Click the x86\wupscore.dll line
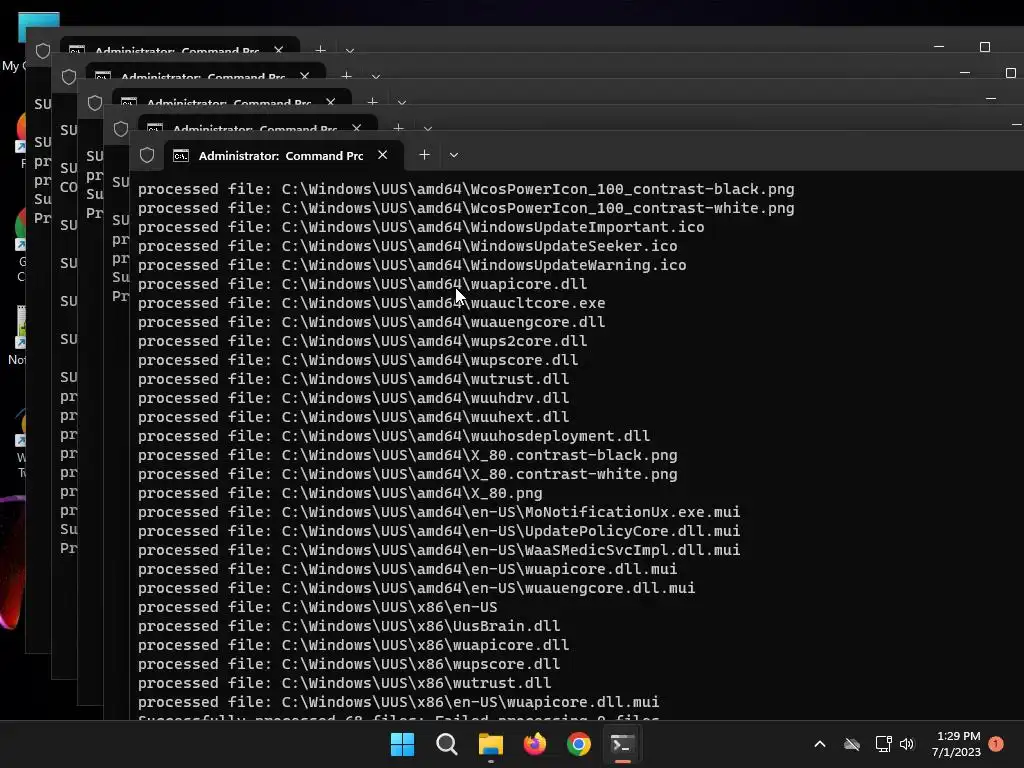1024x768 pixels. tap(349, 664)
